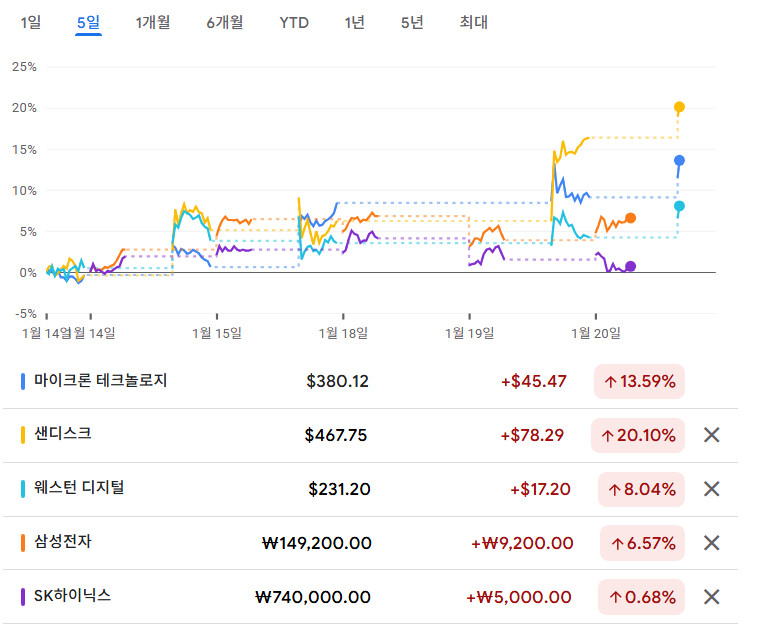Select the 1일 time range tab
The height and width of the screenshot is (629, 757).
tap(31, 22)
